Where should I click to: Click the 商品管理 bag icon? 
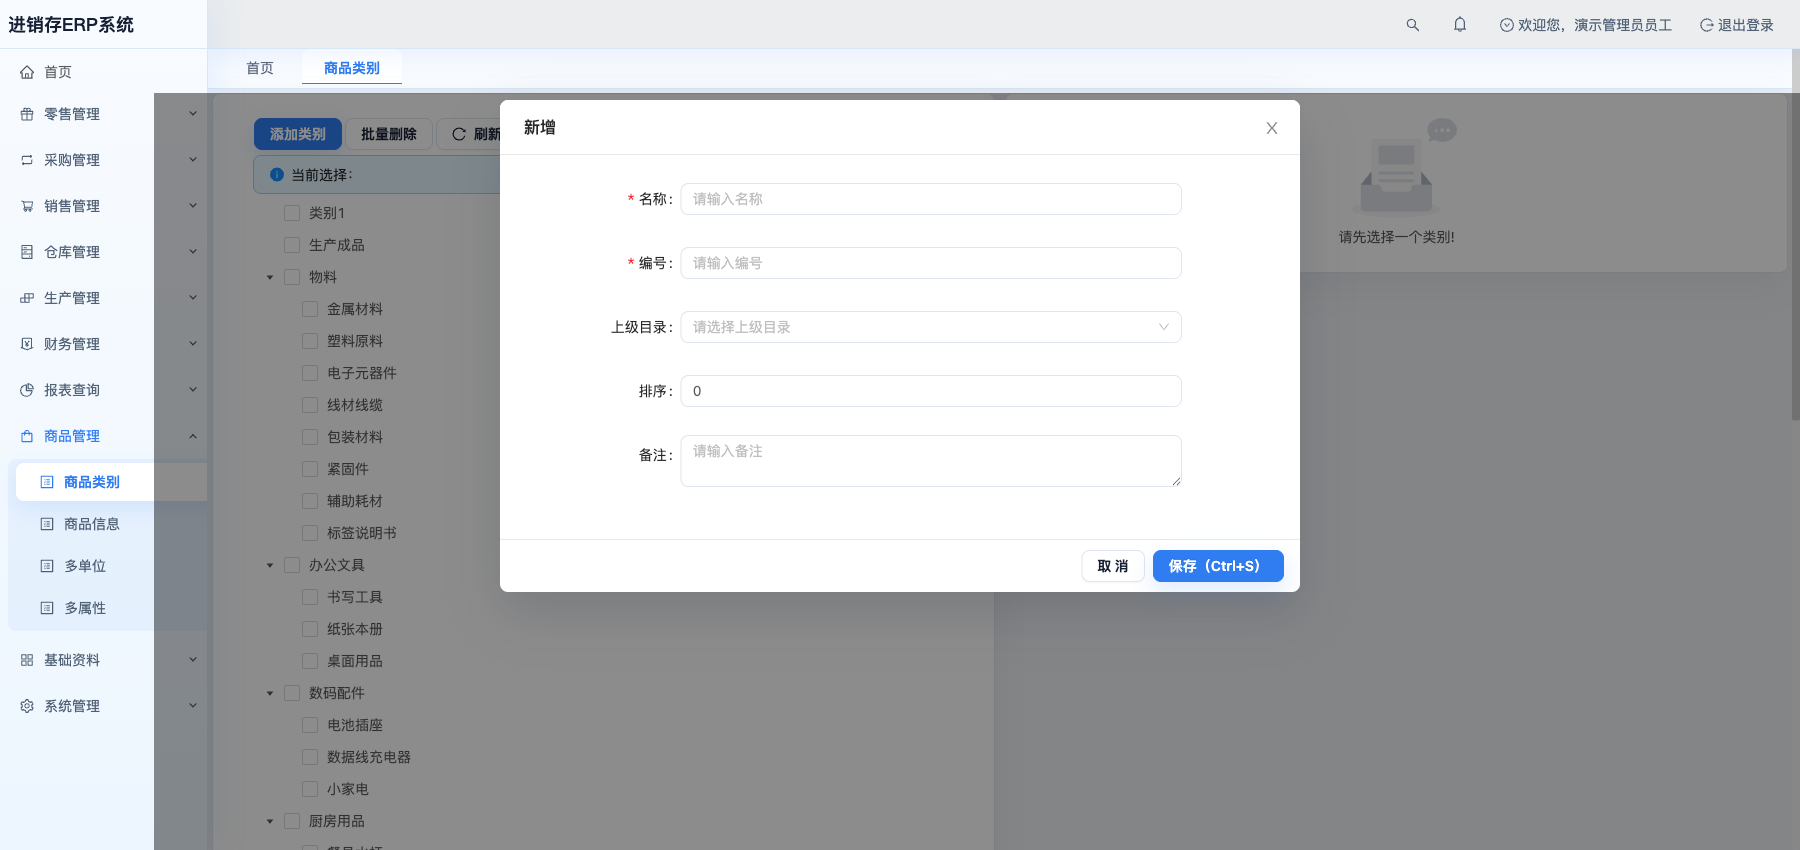pos(27,436)
